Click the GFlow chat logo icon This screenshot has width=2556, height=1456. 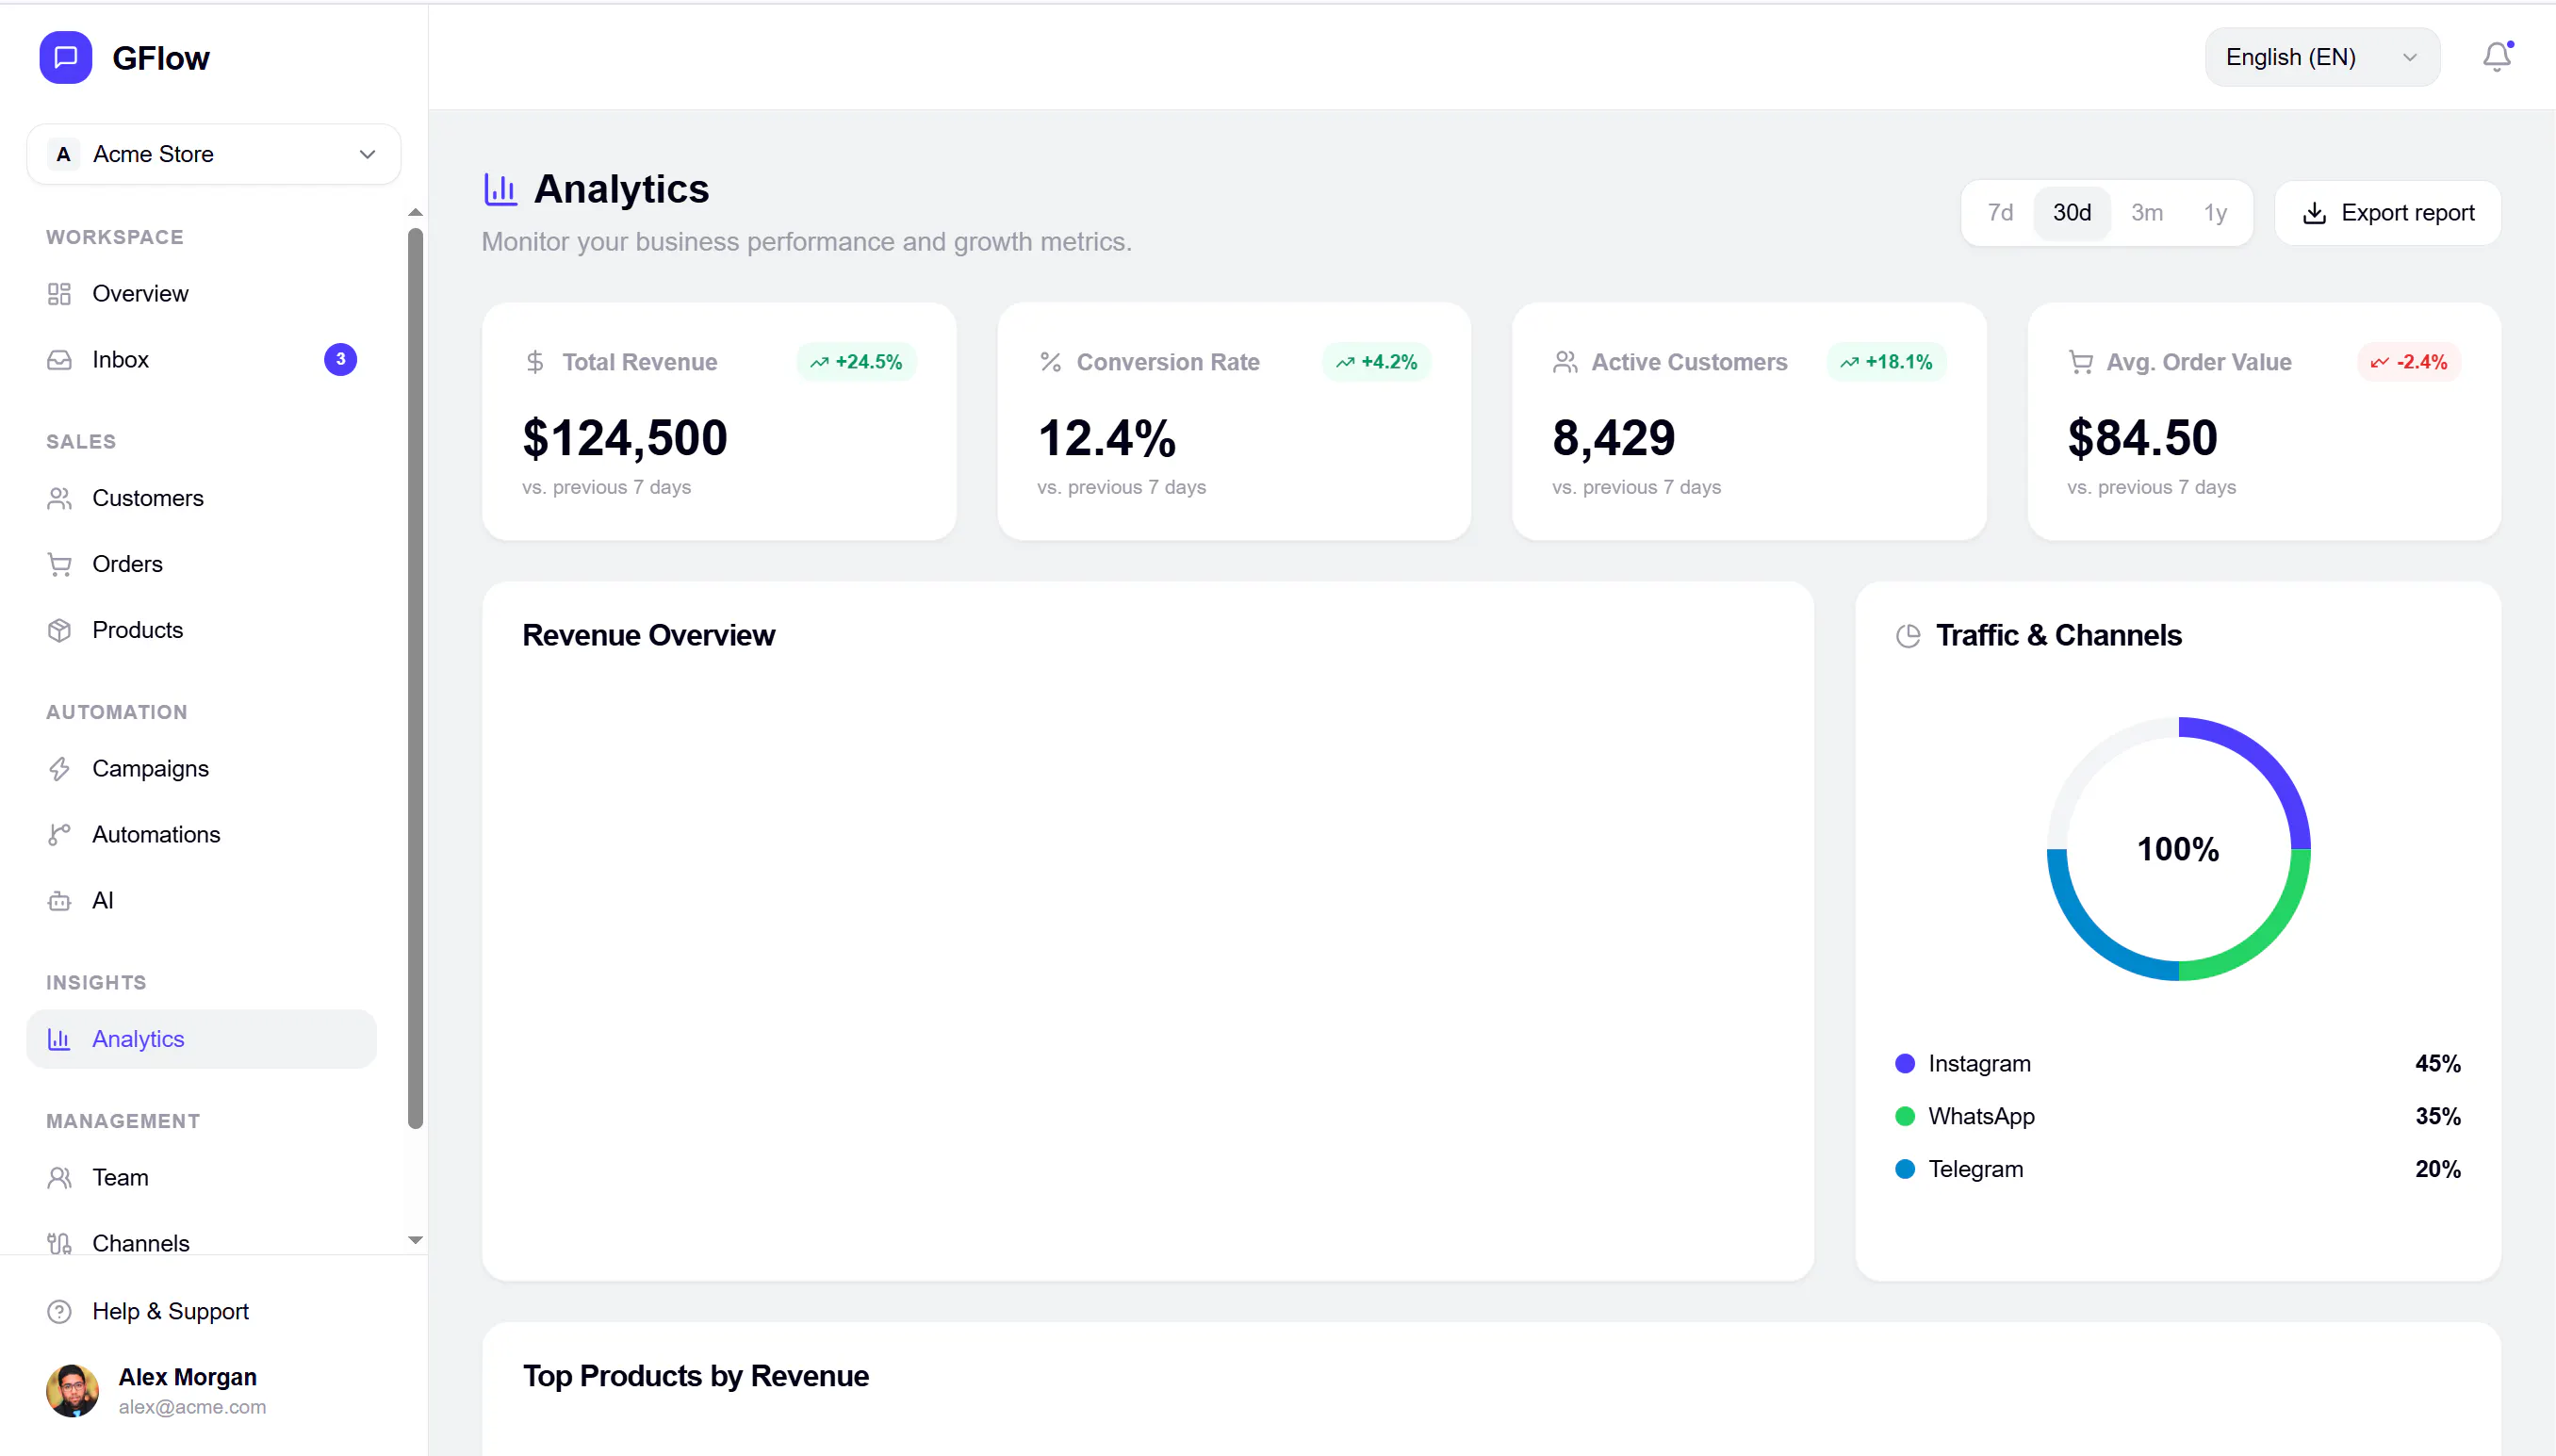(x=65, y=57)
